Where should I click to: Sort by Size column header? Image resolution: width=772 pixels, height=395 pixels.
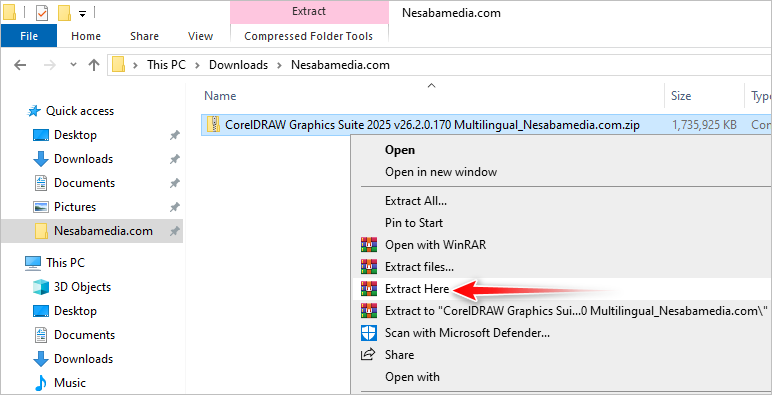pos(681,96)
